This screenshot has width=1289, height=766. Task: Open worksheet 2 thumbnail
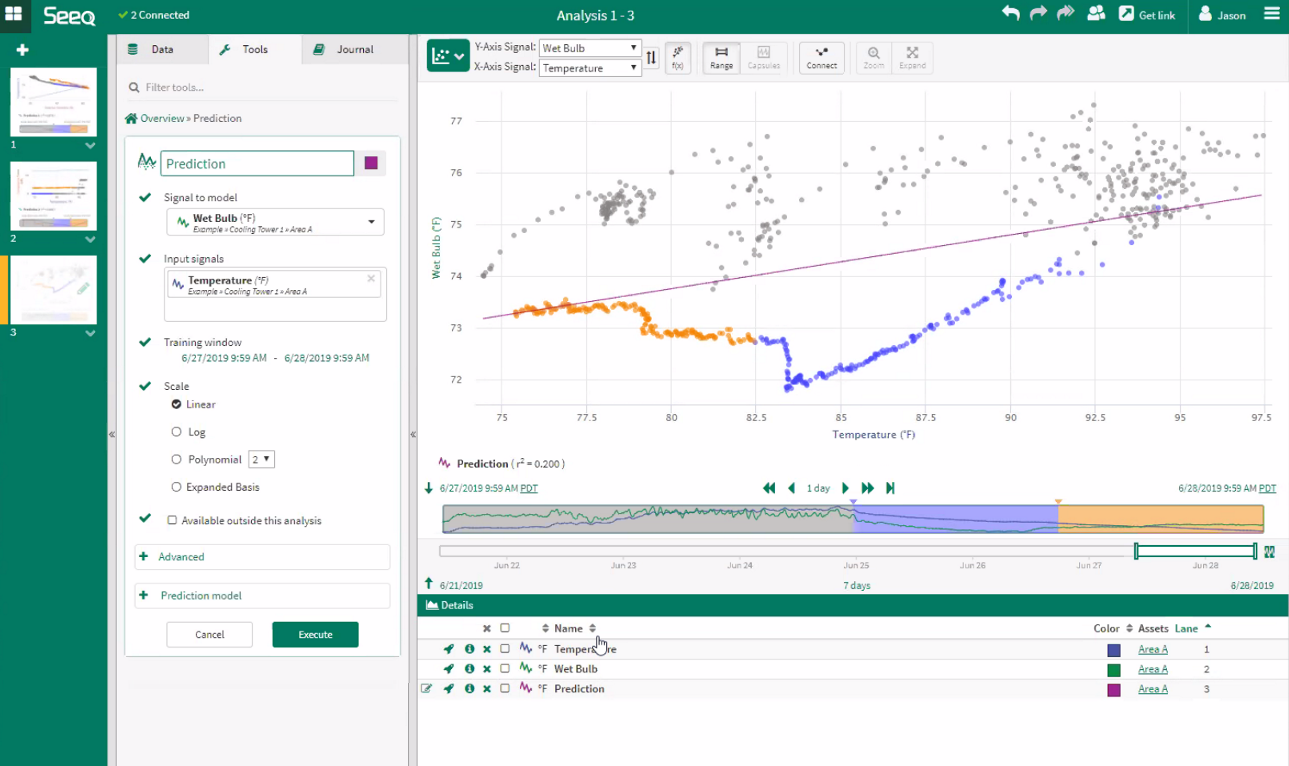(53, 196)
